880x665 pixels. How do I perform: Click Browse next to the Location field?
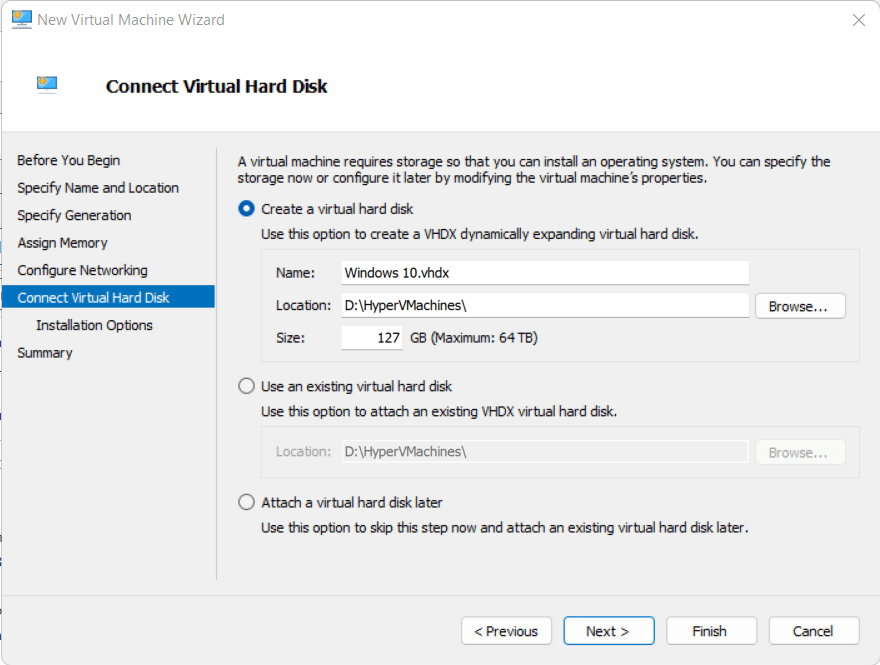[x=800, y=306]
